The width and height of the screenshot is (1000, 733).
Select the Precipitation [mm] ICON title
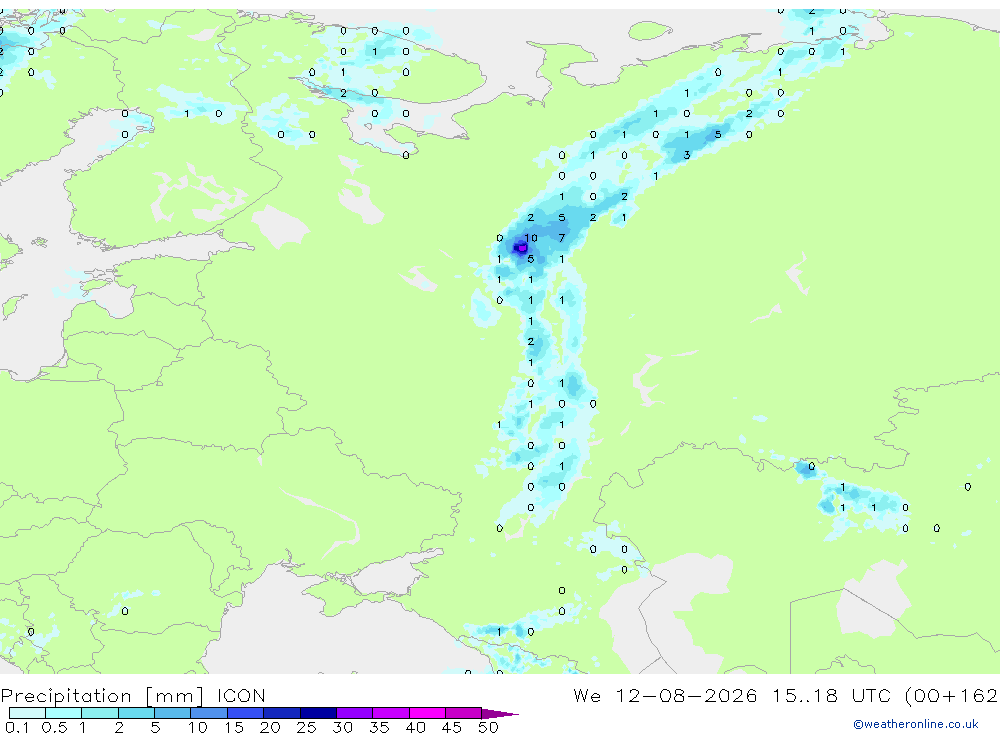pos(133,696)
